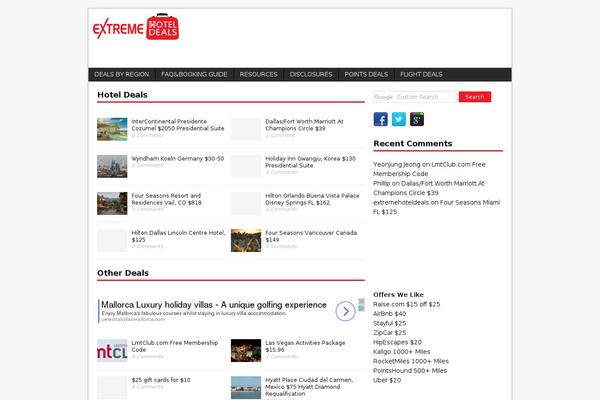The image size is (600, 400).
Task: Open Wyndham Koeln Germany $30-50 deal
Action: 178,158
